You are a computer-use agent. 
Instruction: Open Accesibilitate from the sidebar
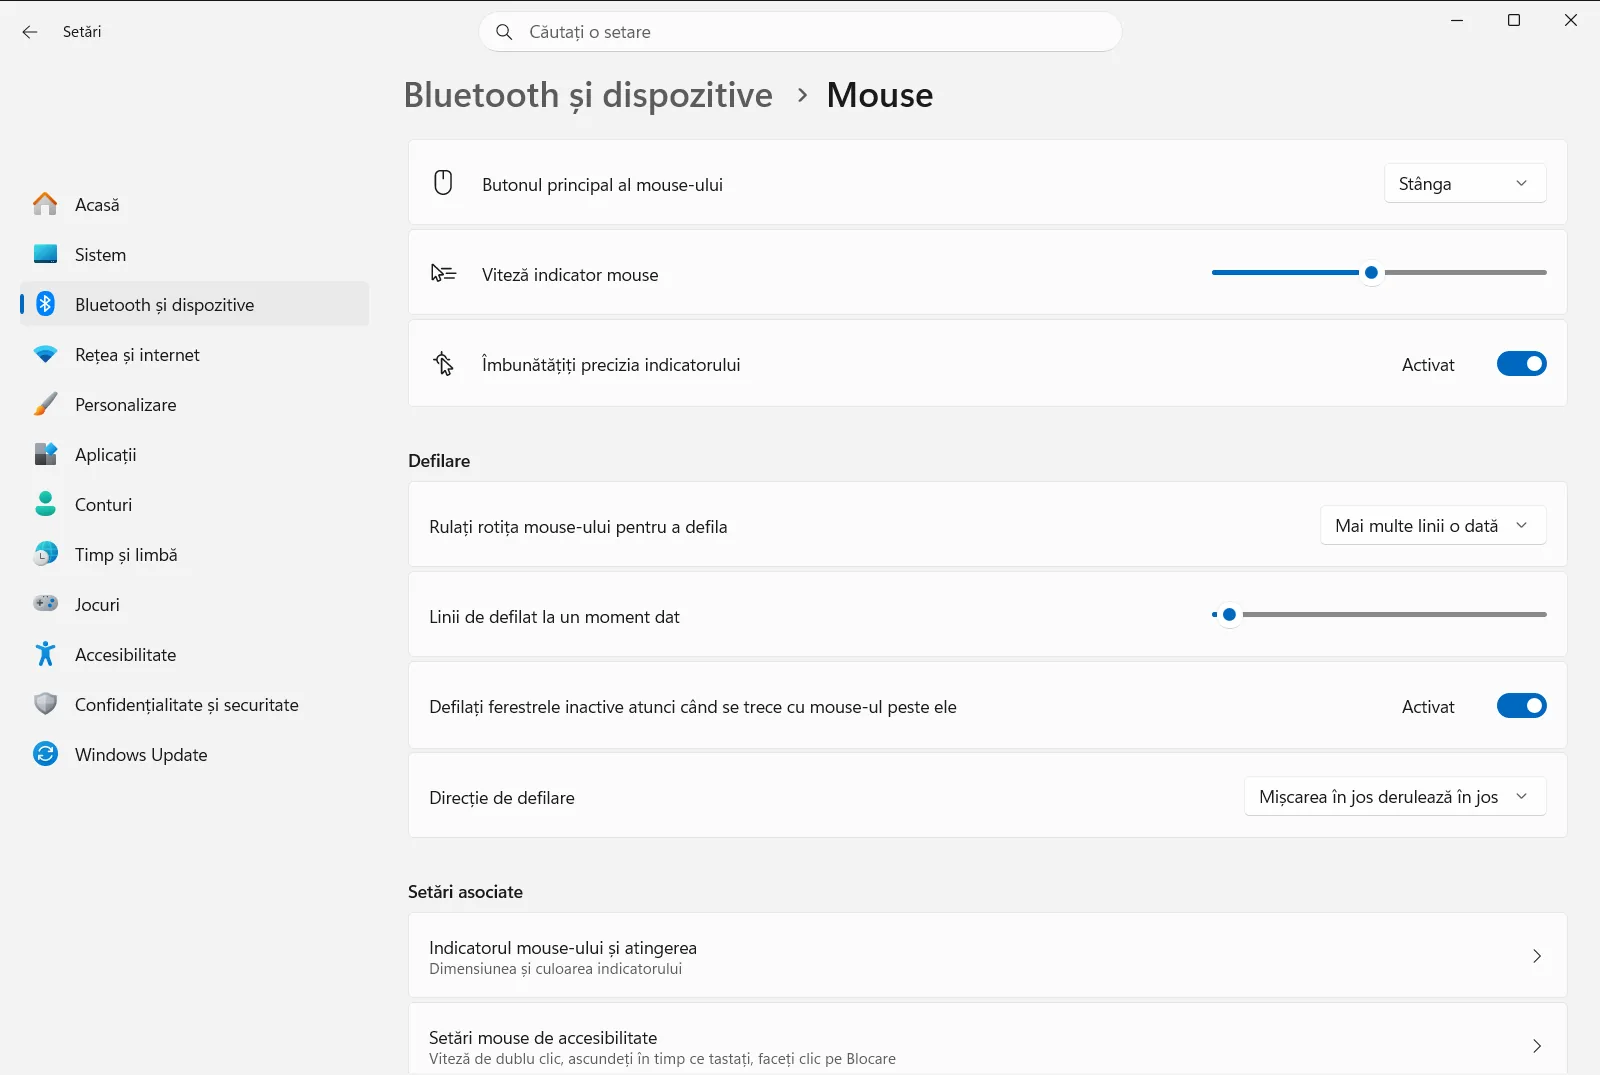click(x=194, y=654)
